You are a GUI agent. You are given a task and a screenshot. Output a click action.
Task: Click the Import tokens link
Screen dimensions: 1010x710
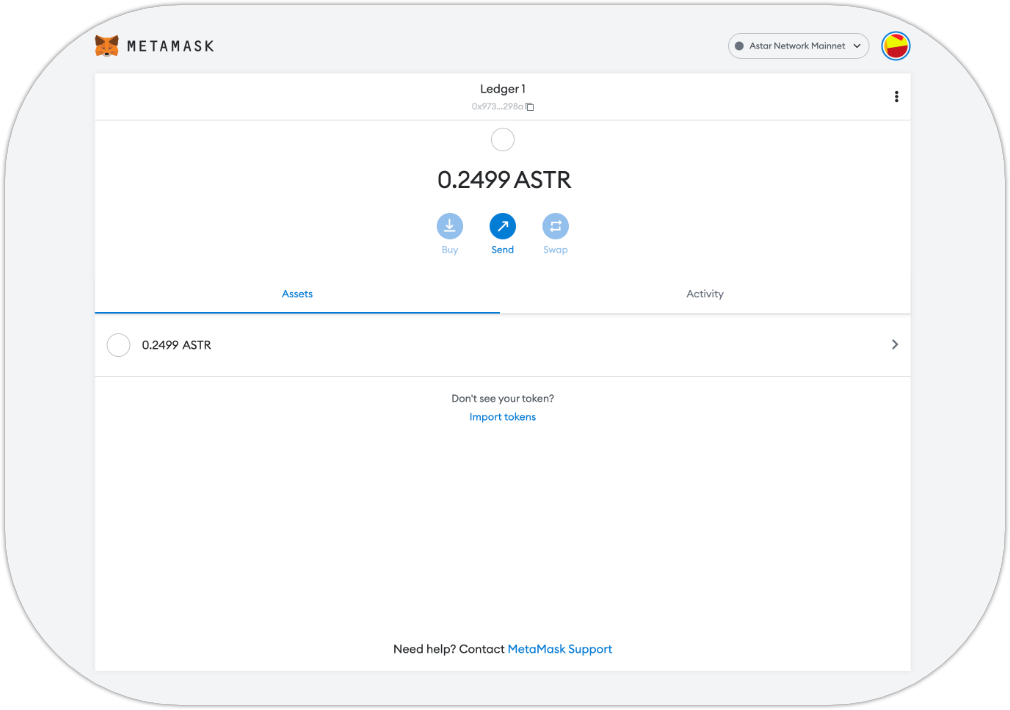pos(502,417)
